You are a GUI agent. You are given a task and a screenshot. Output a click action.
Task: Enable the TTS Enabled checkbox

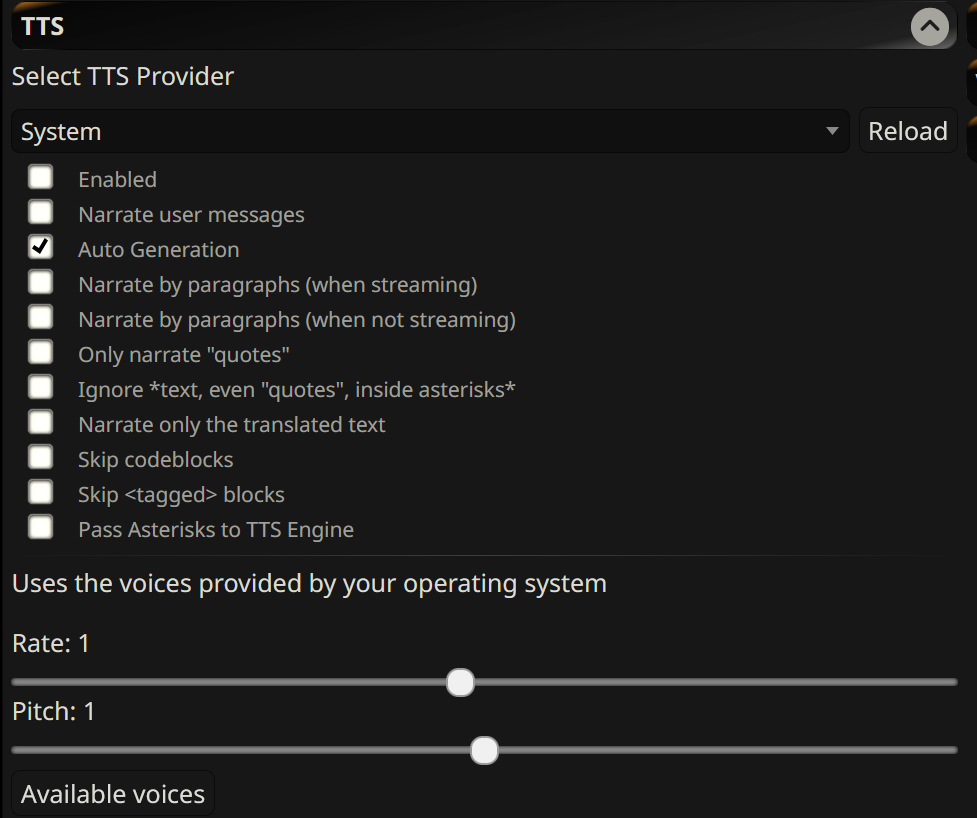[x=41, y=177]
